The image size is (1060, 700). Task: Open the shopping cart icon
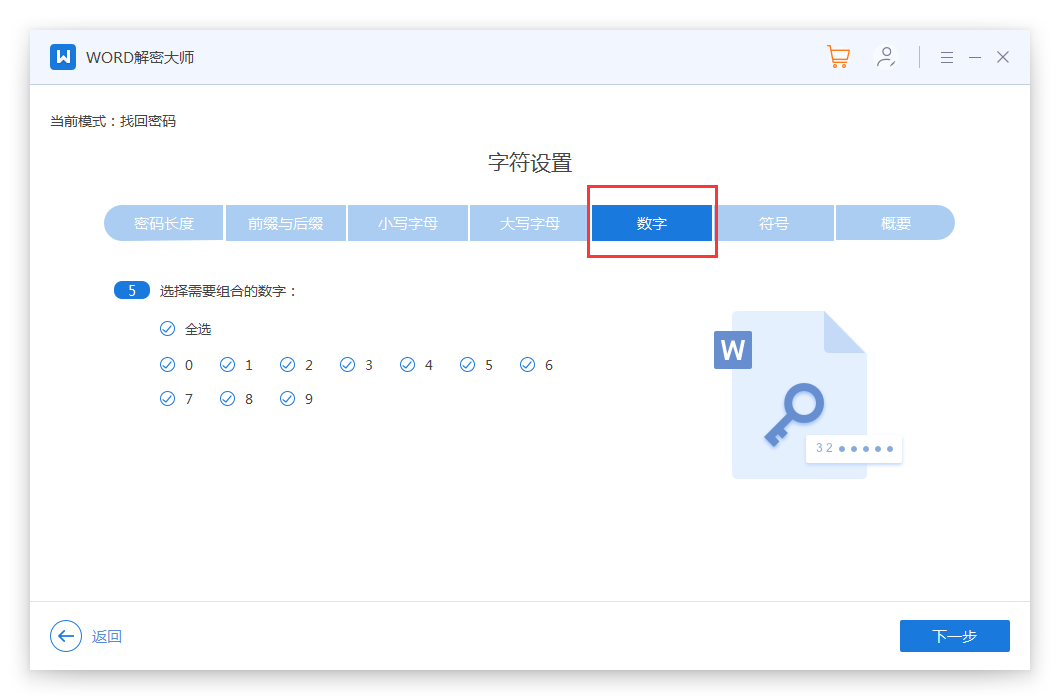838,57
